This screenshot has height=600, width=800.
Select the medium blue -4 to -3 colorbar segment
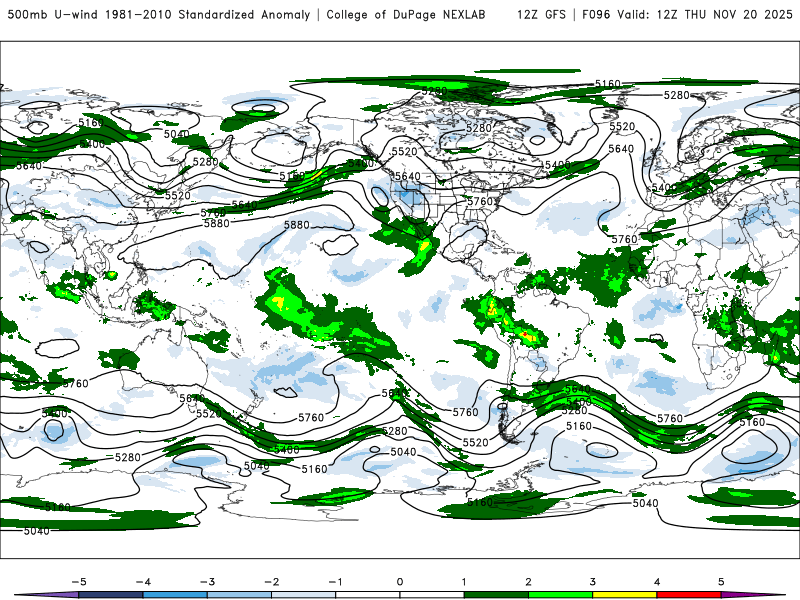pos(175,595)
